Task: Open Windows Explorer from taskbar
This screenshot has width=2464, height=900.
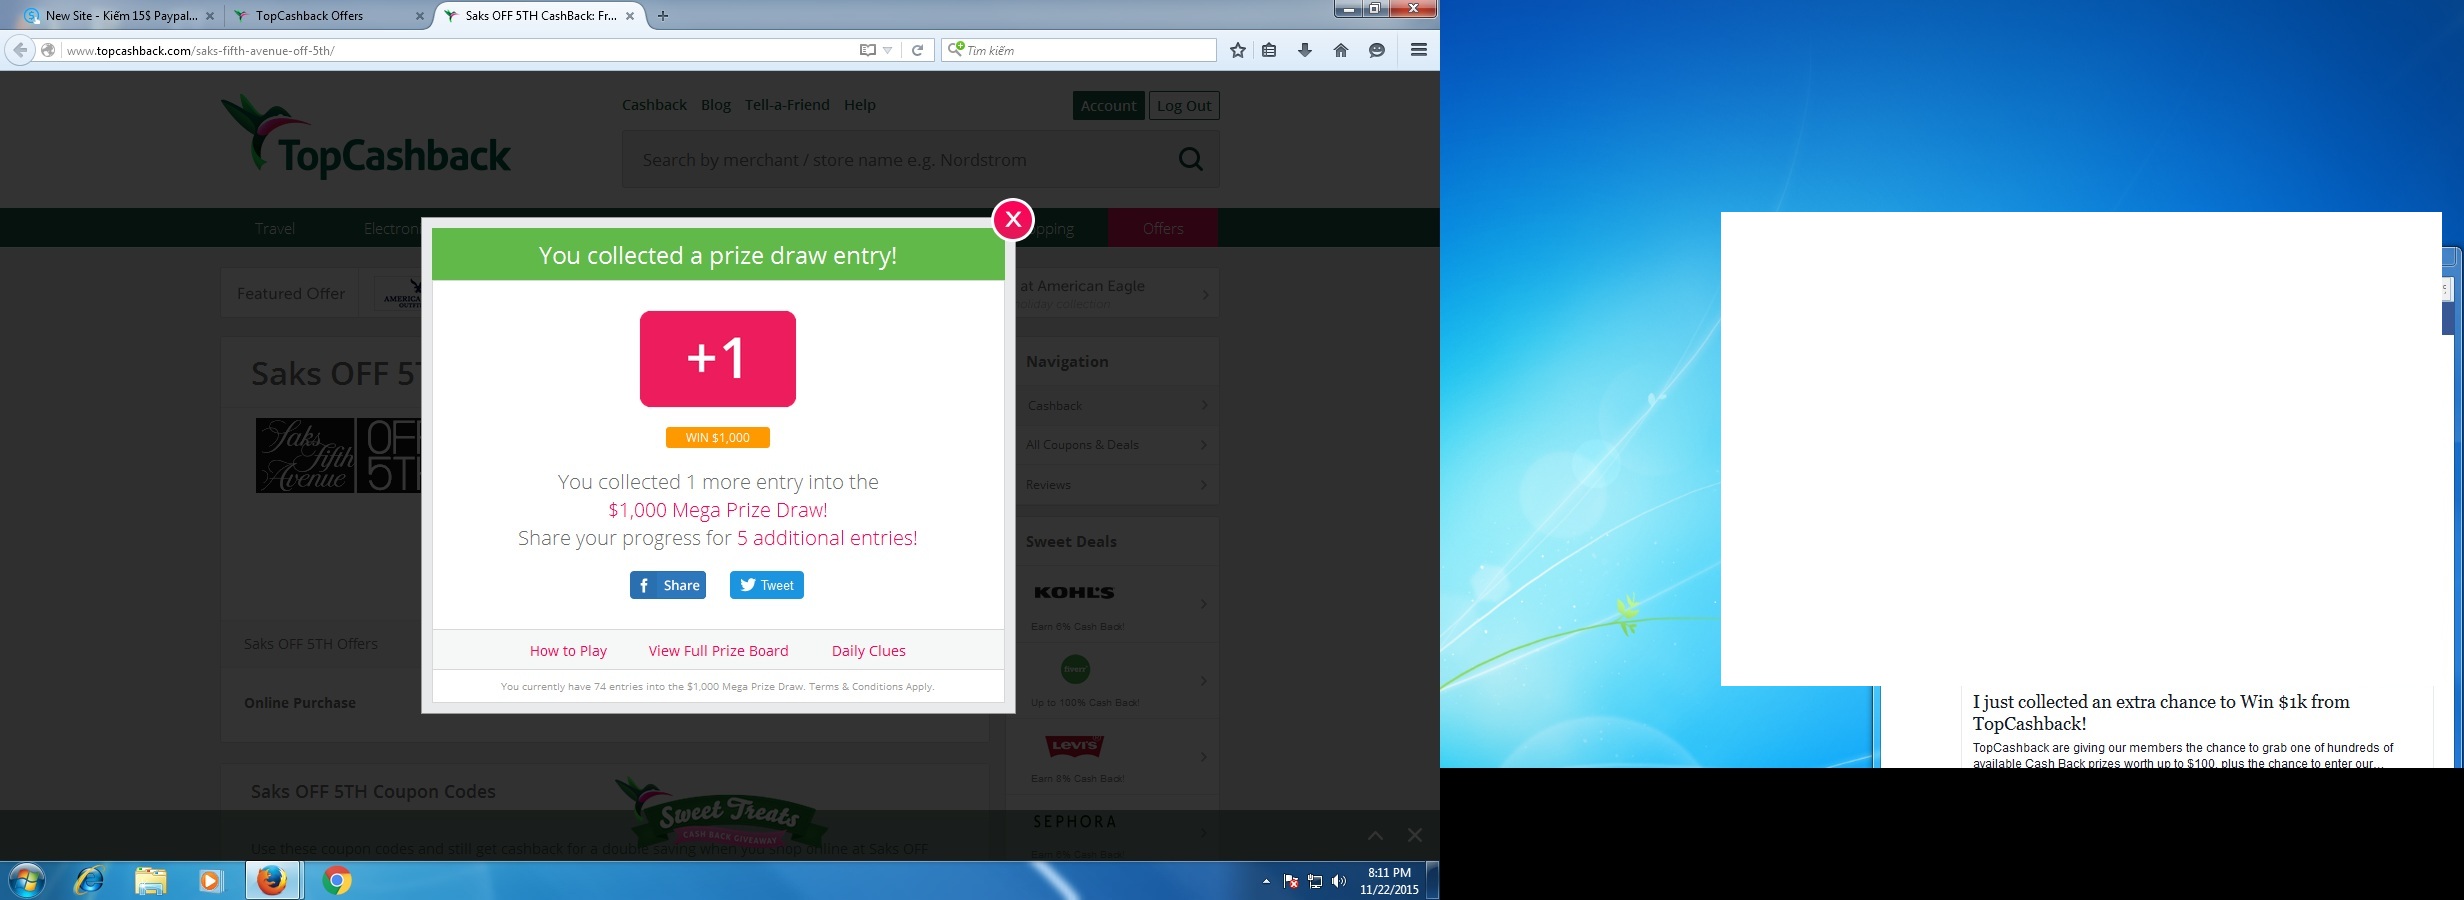Action: point(150,881)
